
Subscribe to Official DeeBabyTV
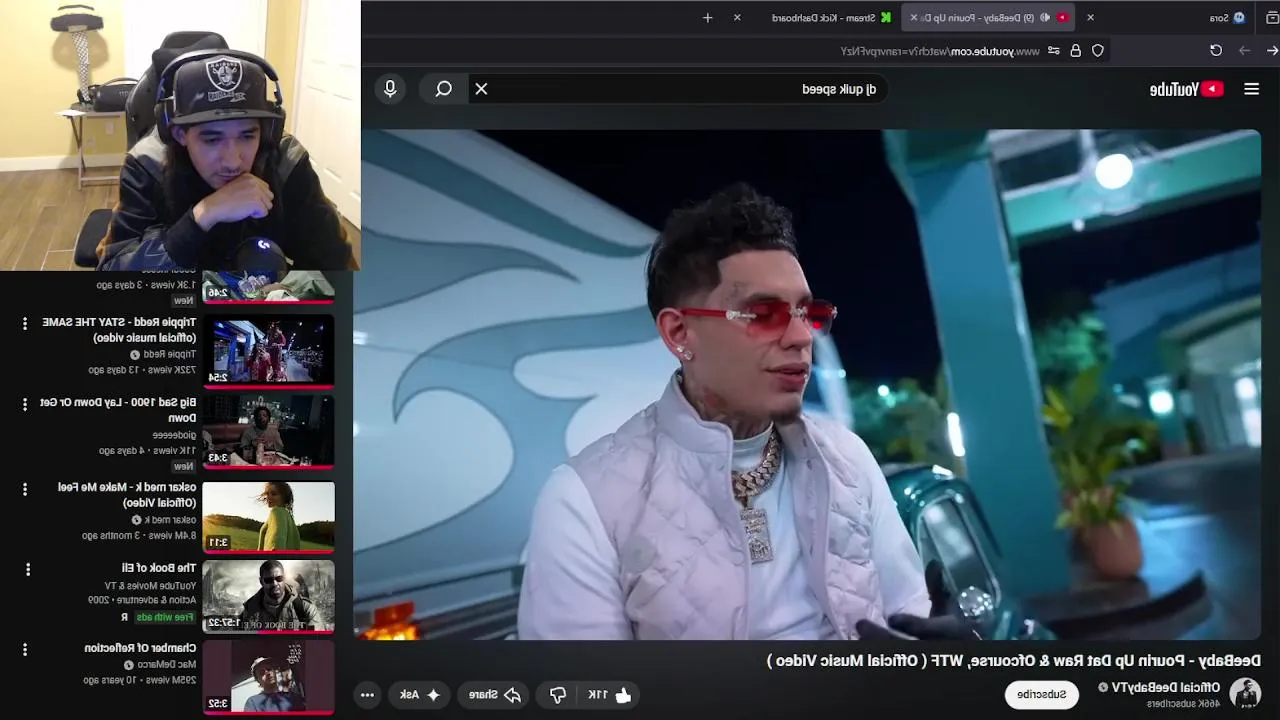1042,694
